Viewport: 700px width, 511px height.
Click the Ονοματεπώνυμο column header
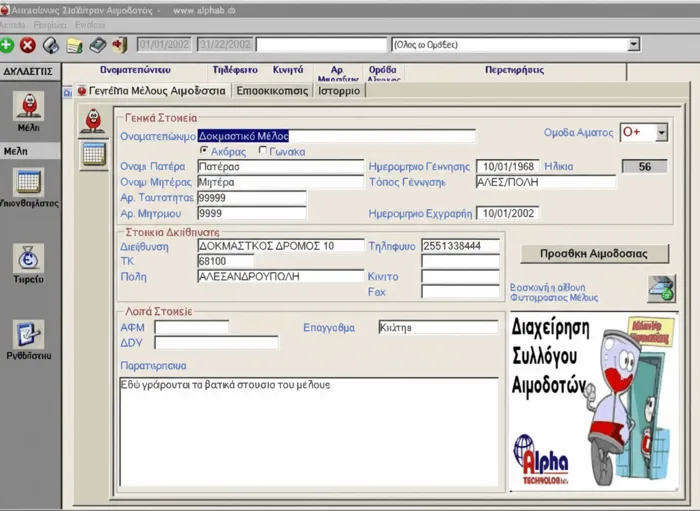pyautogui.click(x=135, y=70)
